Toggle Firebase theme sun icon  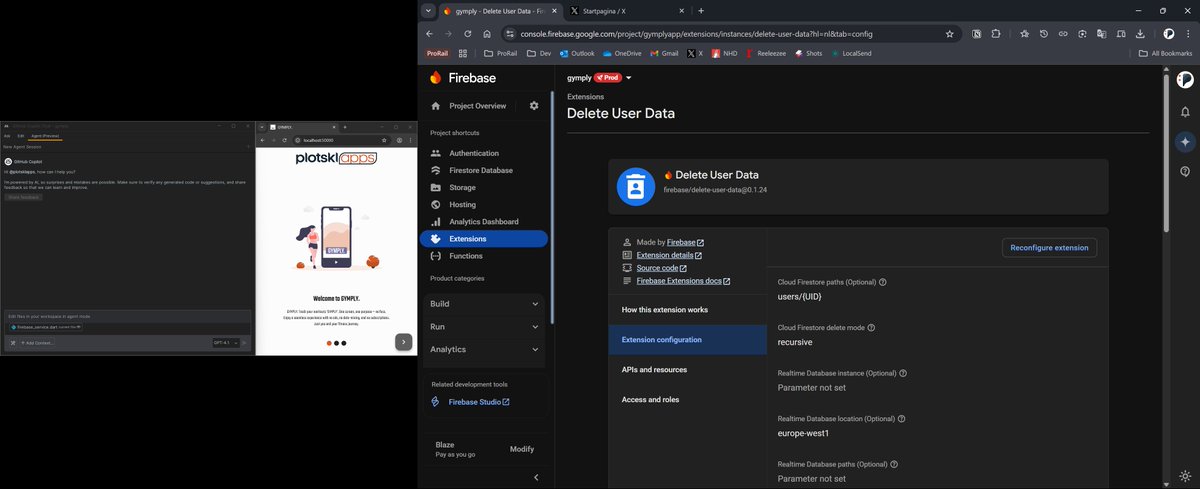point(1185,476)
